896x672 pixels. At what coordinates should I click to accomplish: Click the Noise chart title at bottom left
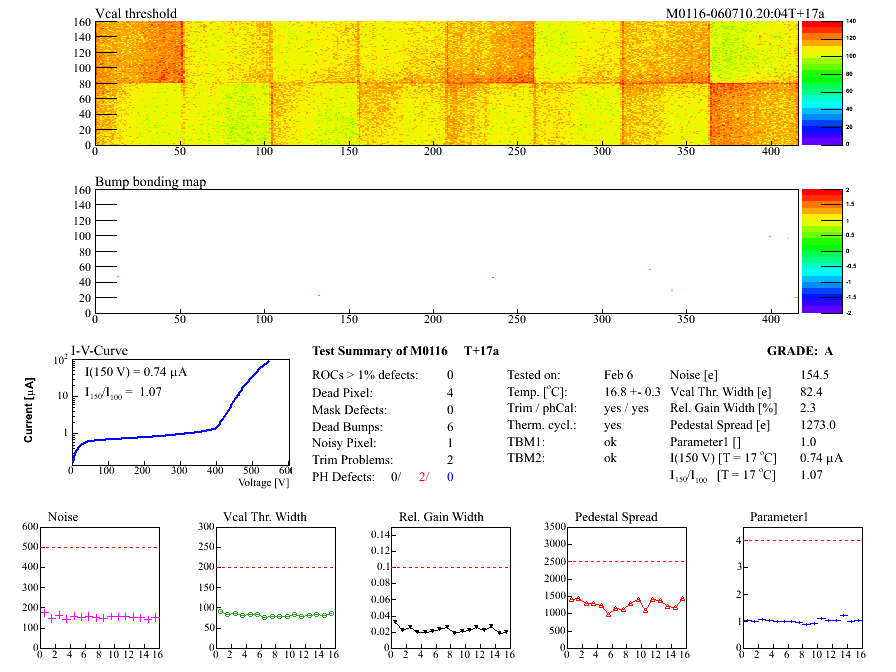coord(64,517)
